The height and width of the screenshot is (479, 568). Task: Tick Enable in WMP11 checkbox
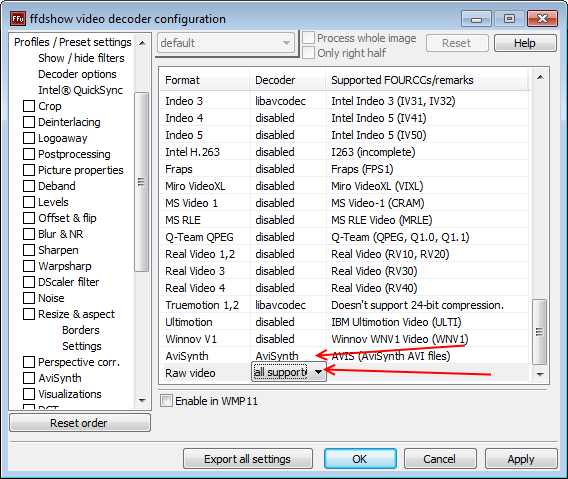(x=166, y=401)
